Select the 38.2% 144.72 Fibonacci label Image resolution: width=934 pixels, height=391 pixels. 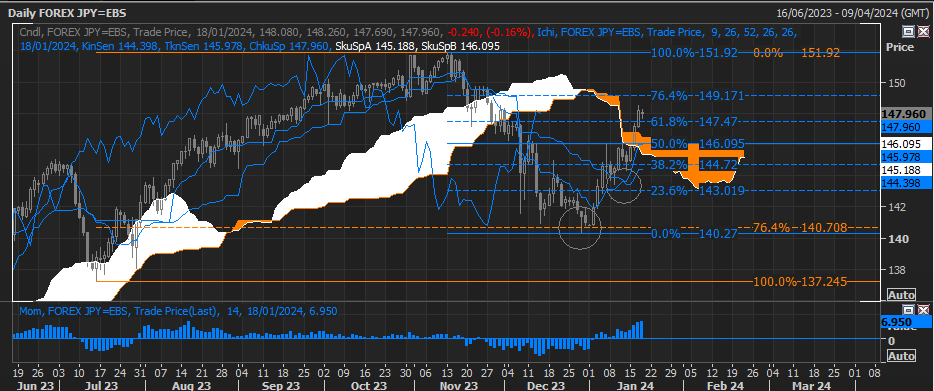(694, 164)
